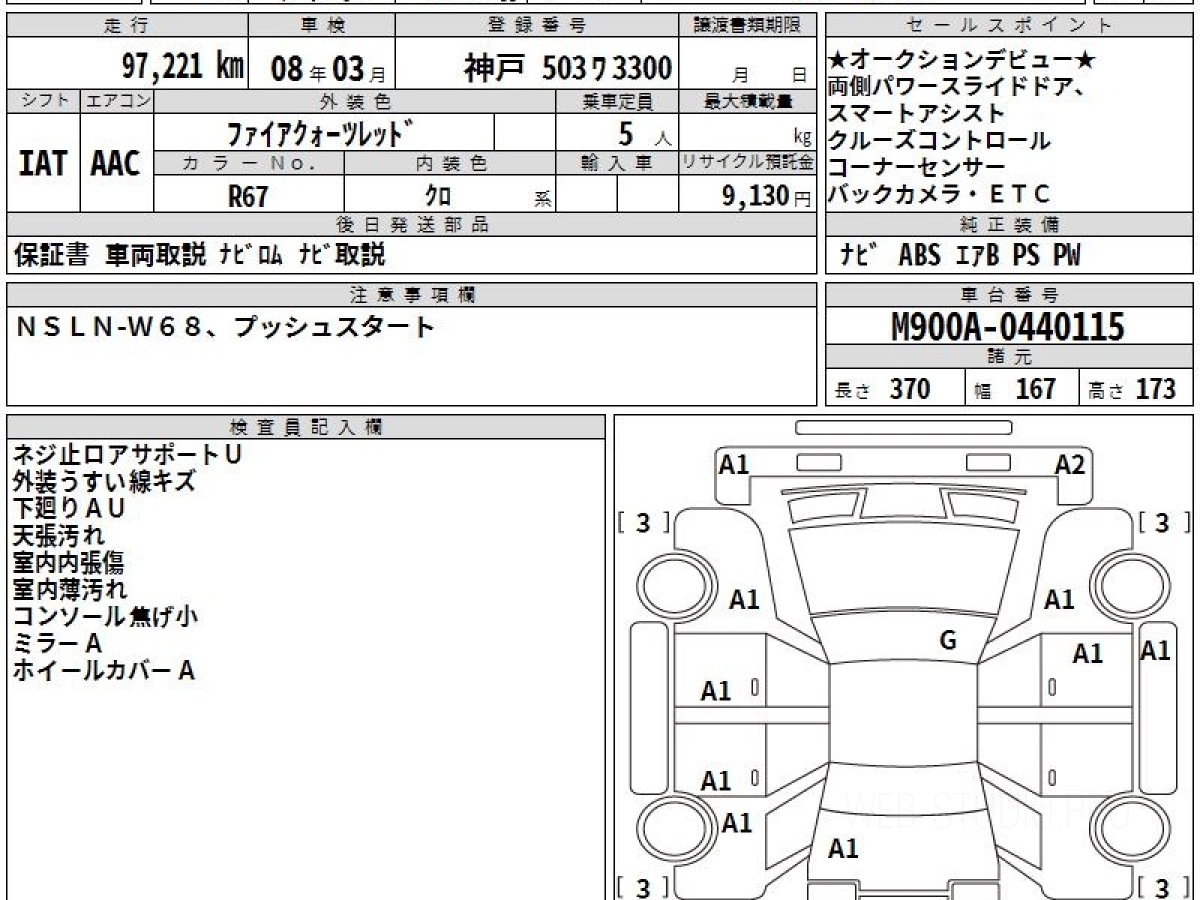
Task: Click the ★オークションデビュー★ sales point line
Action: (962, 61)
